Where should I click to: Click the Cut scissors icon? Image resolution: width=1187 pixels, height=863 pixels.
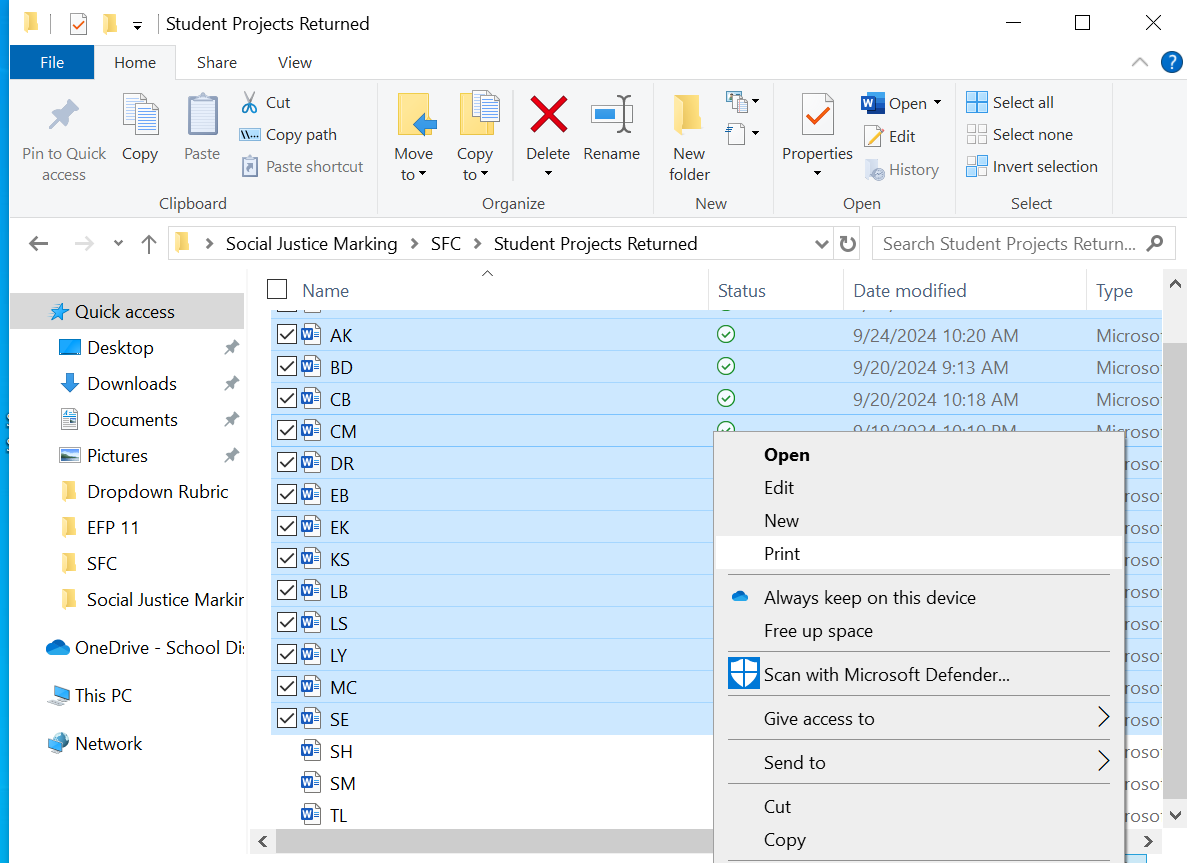[x=249, y=102]
